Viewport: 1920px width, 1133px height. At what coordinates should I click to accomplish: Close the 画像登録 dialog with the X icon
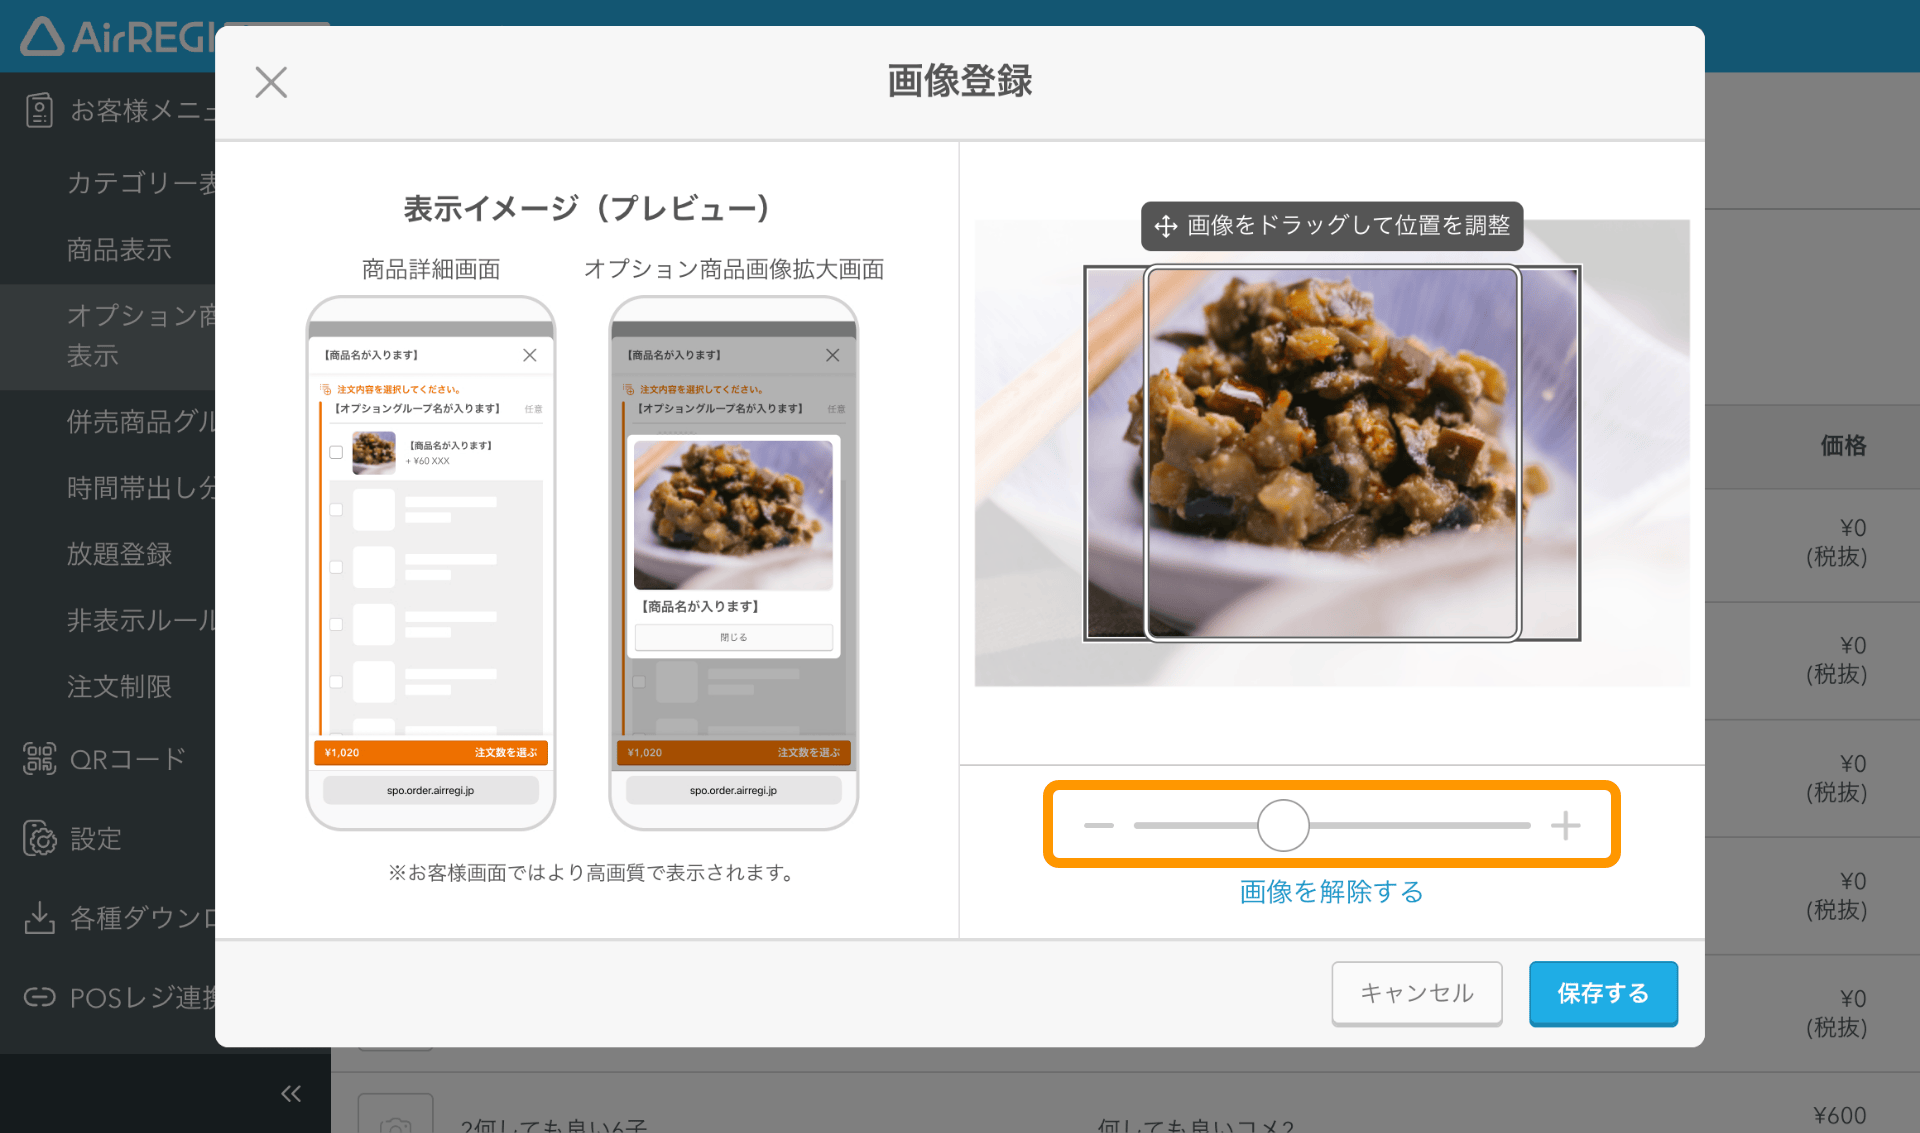tap(271, 82)
